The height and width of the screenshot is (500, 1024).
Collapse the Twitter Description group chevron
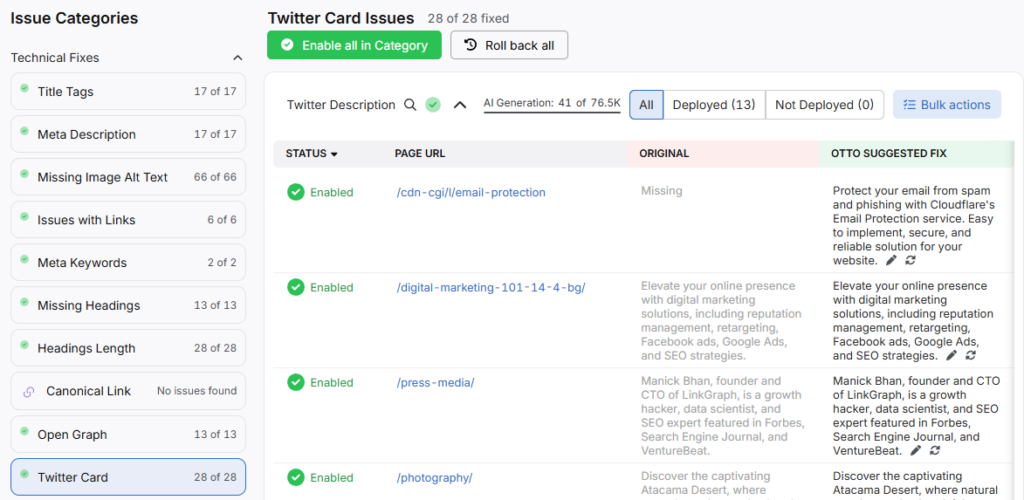coord(460,105)
